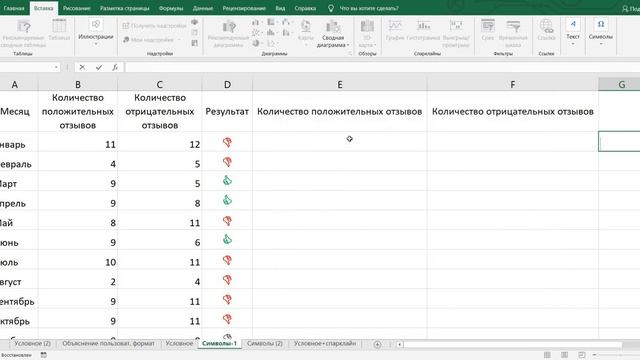Select column C header

160,84
